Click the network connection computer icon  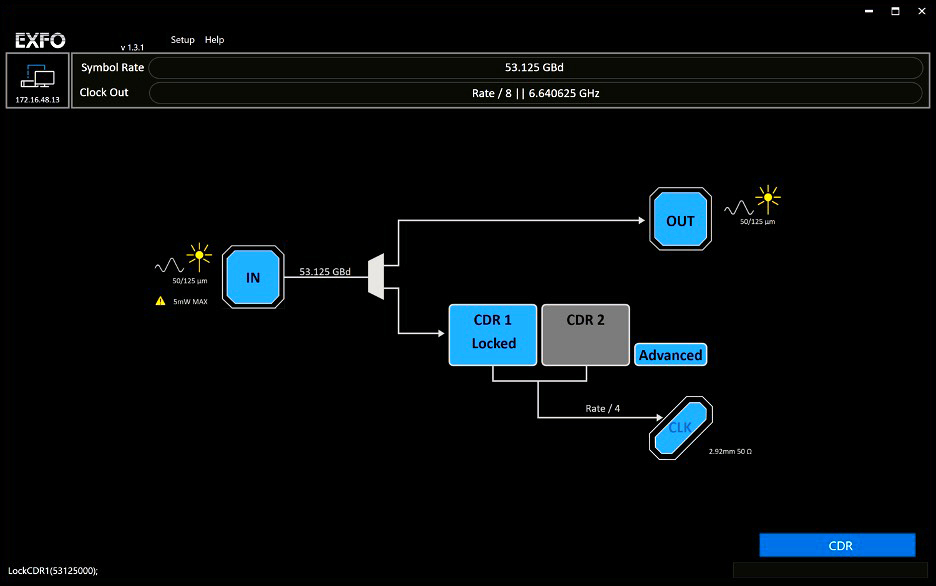tap(38, 77)
